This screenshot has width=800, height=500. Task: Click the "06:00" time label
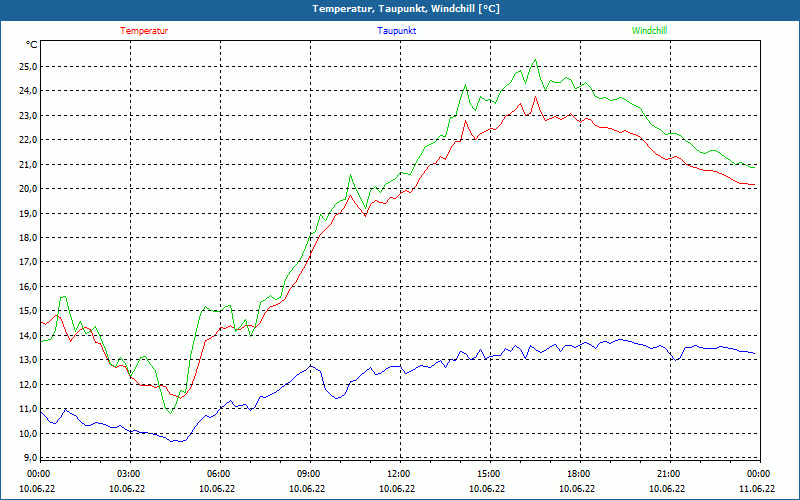(x=218, y=474)
